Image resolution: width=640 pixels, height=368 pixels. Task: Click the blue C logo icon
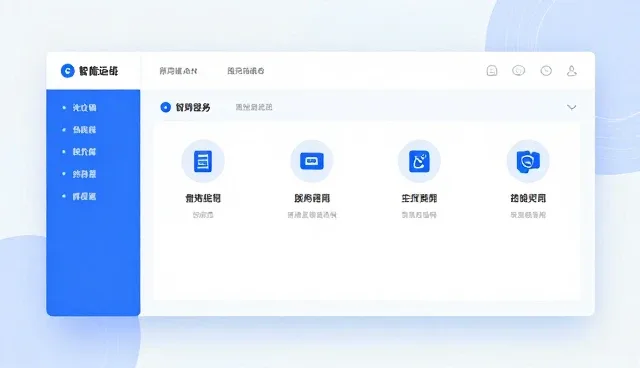(x=67, y=71)
